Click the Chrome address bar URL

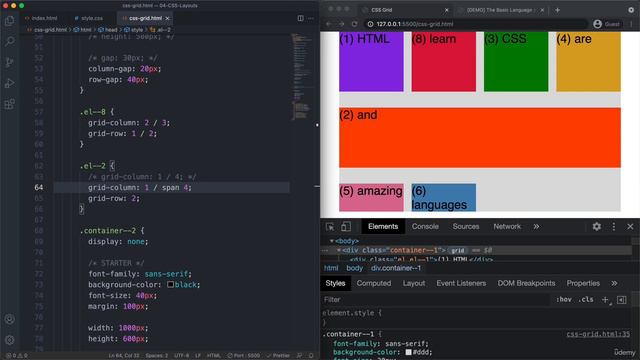coord(414,24)
